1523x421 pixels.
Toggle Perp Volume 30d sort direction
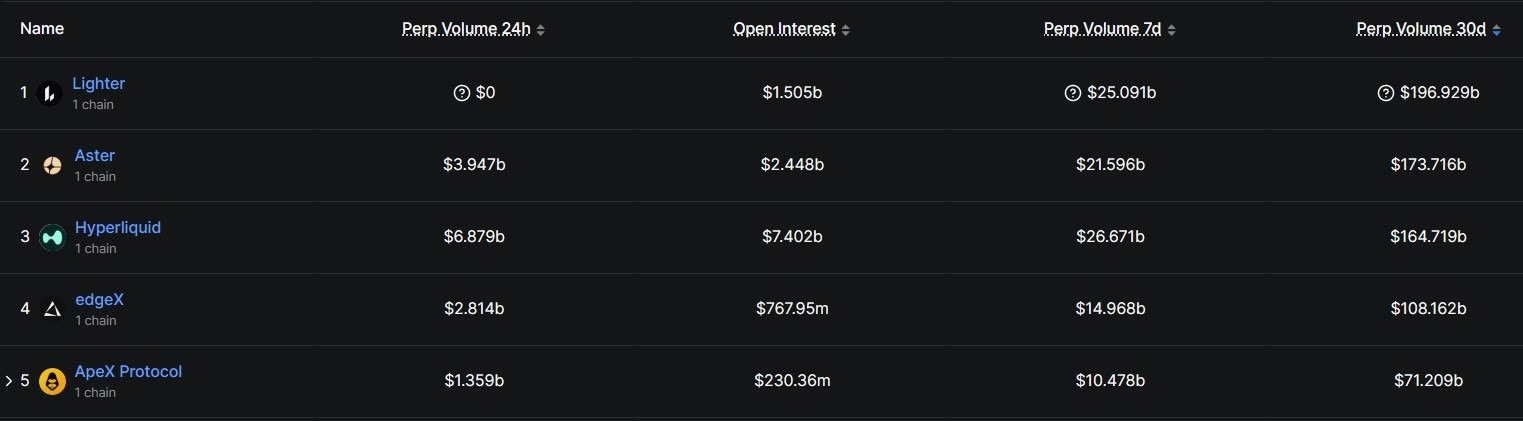pos(1496,30)
